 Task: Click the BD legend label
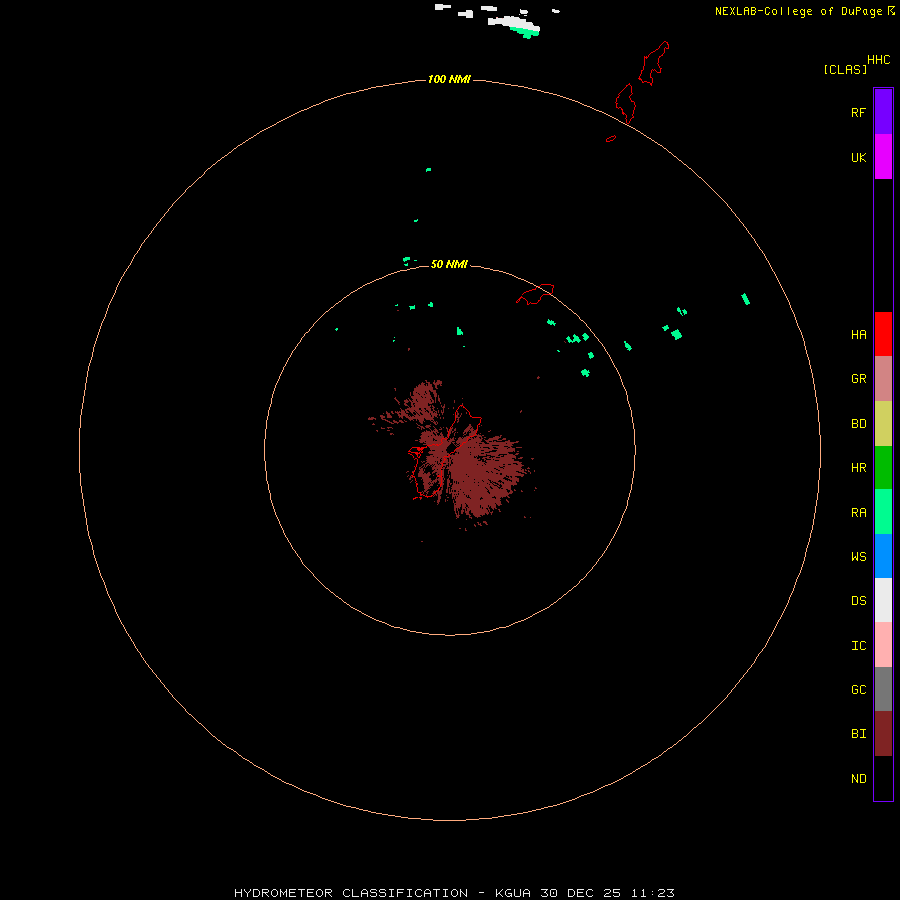858,424
